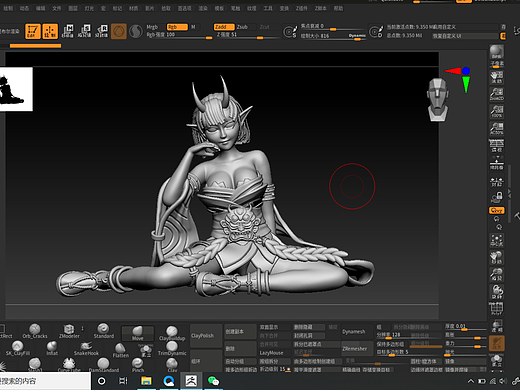
Task: Toggle the Transparency icon
Action: tap(496, 326)
